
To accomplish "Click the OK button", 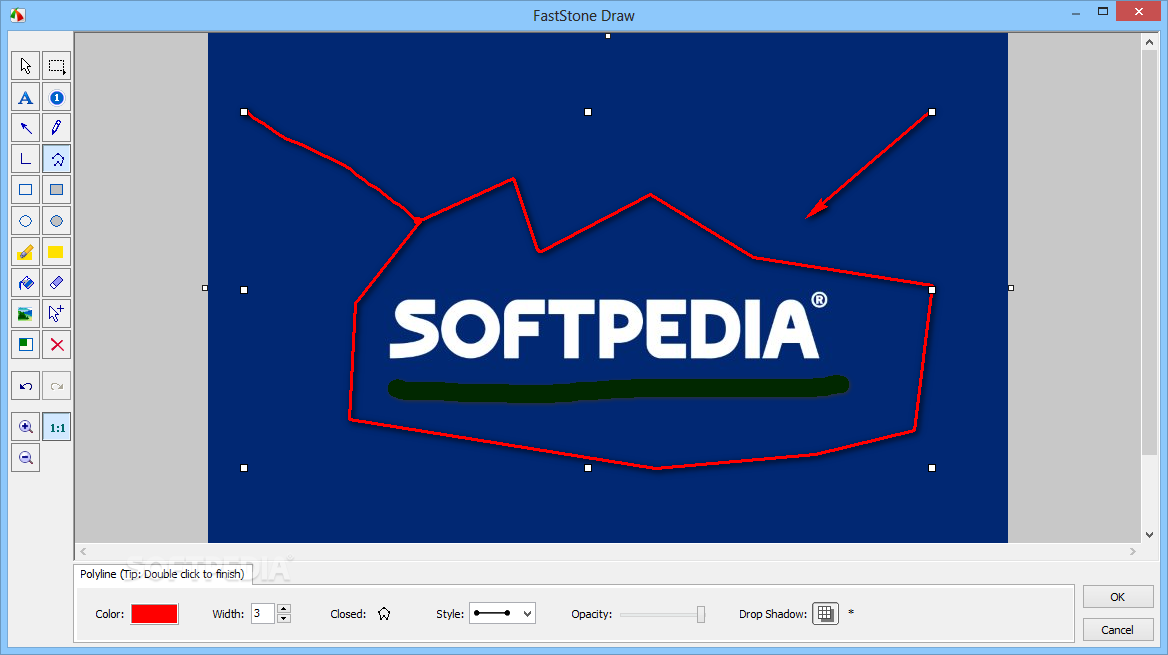I will (1117, 597).
